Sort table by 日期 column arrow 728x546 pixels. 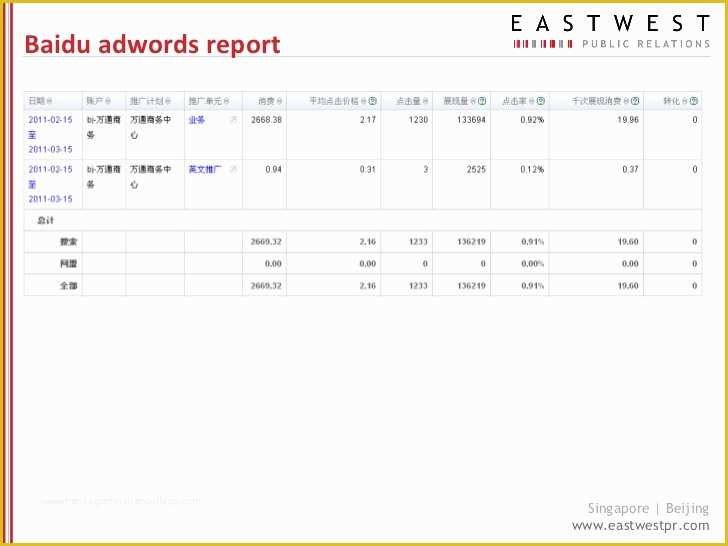(x=49, y=101)
